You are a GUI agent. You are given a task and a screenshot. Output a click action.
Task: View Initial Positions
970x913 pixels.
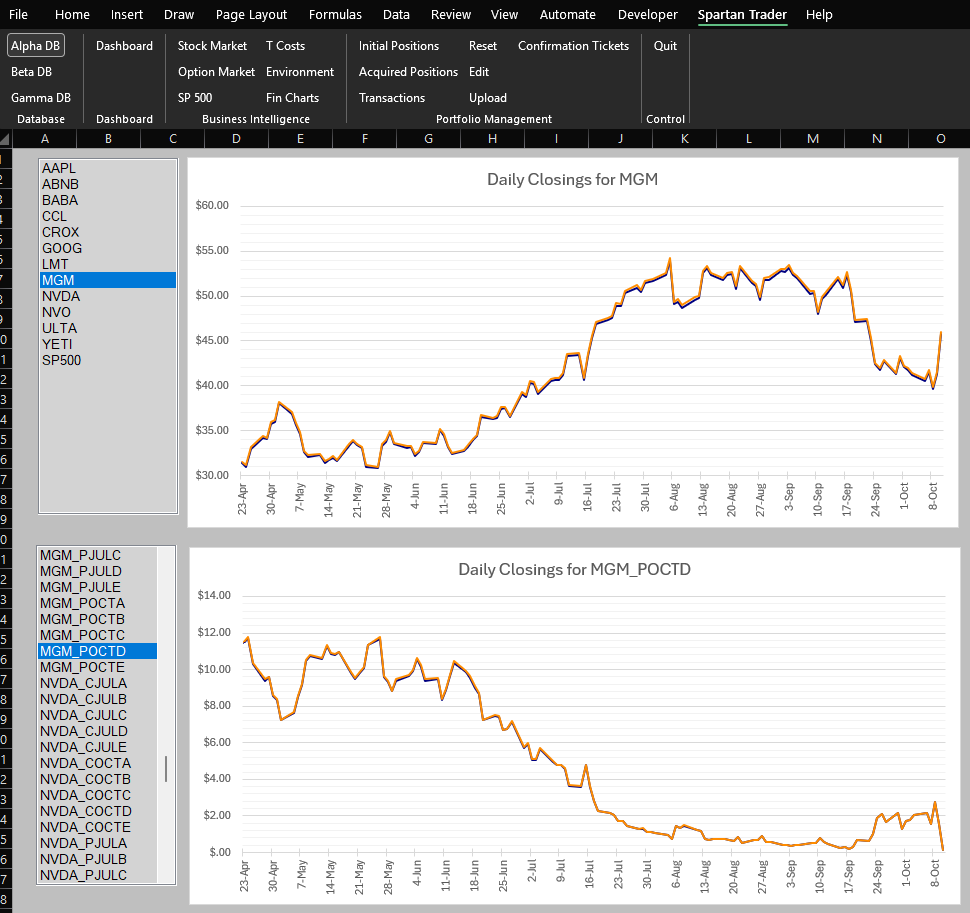click(x=398, y=45)
